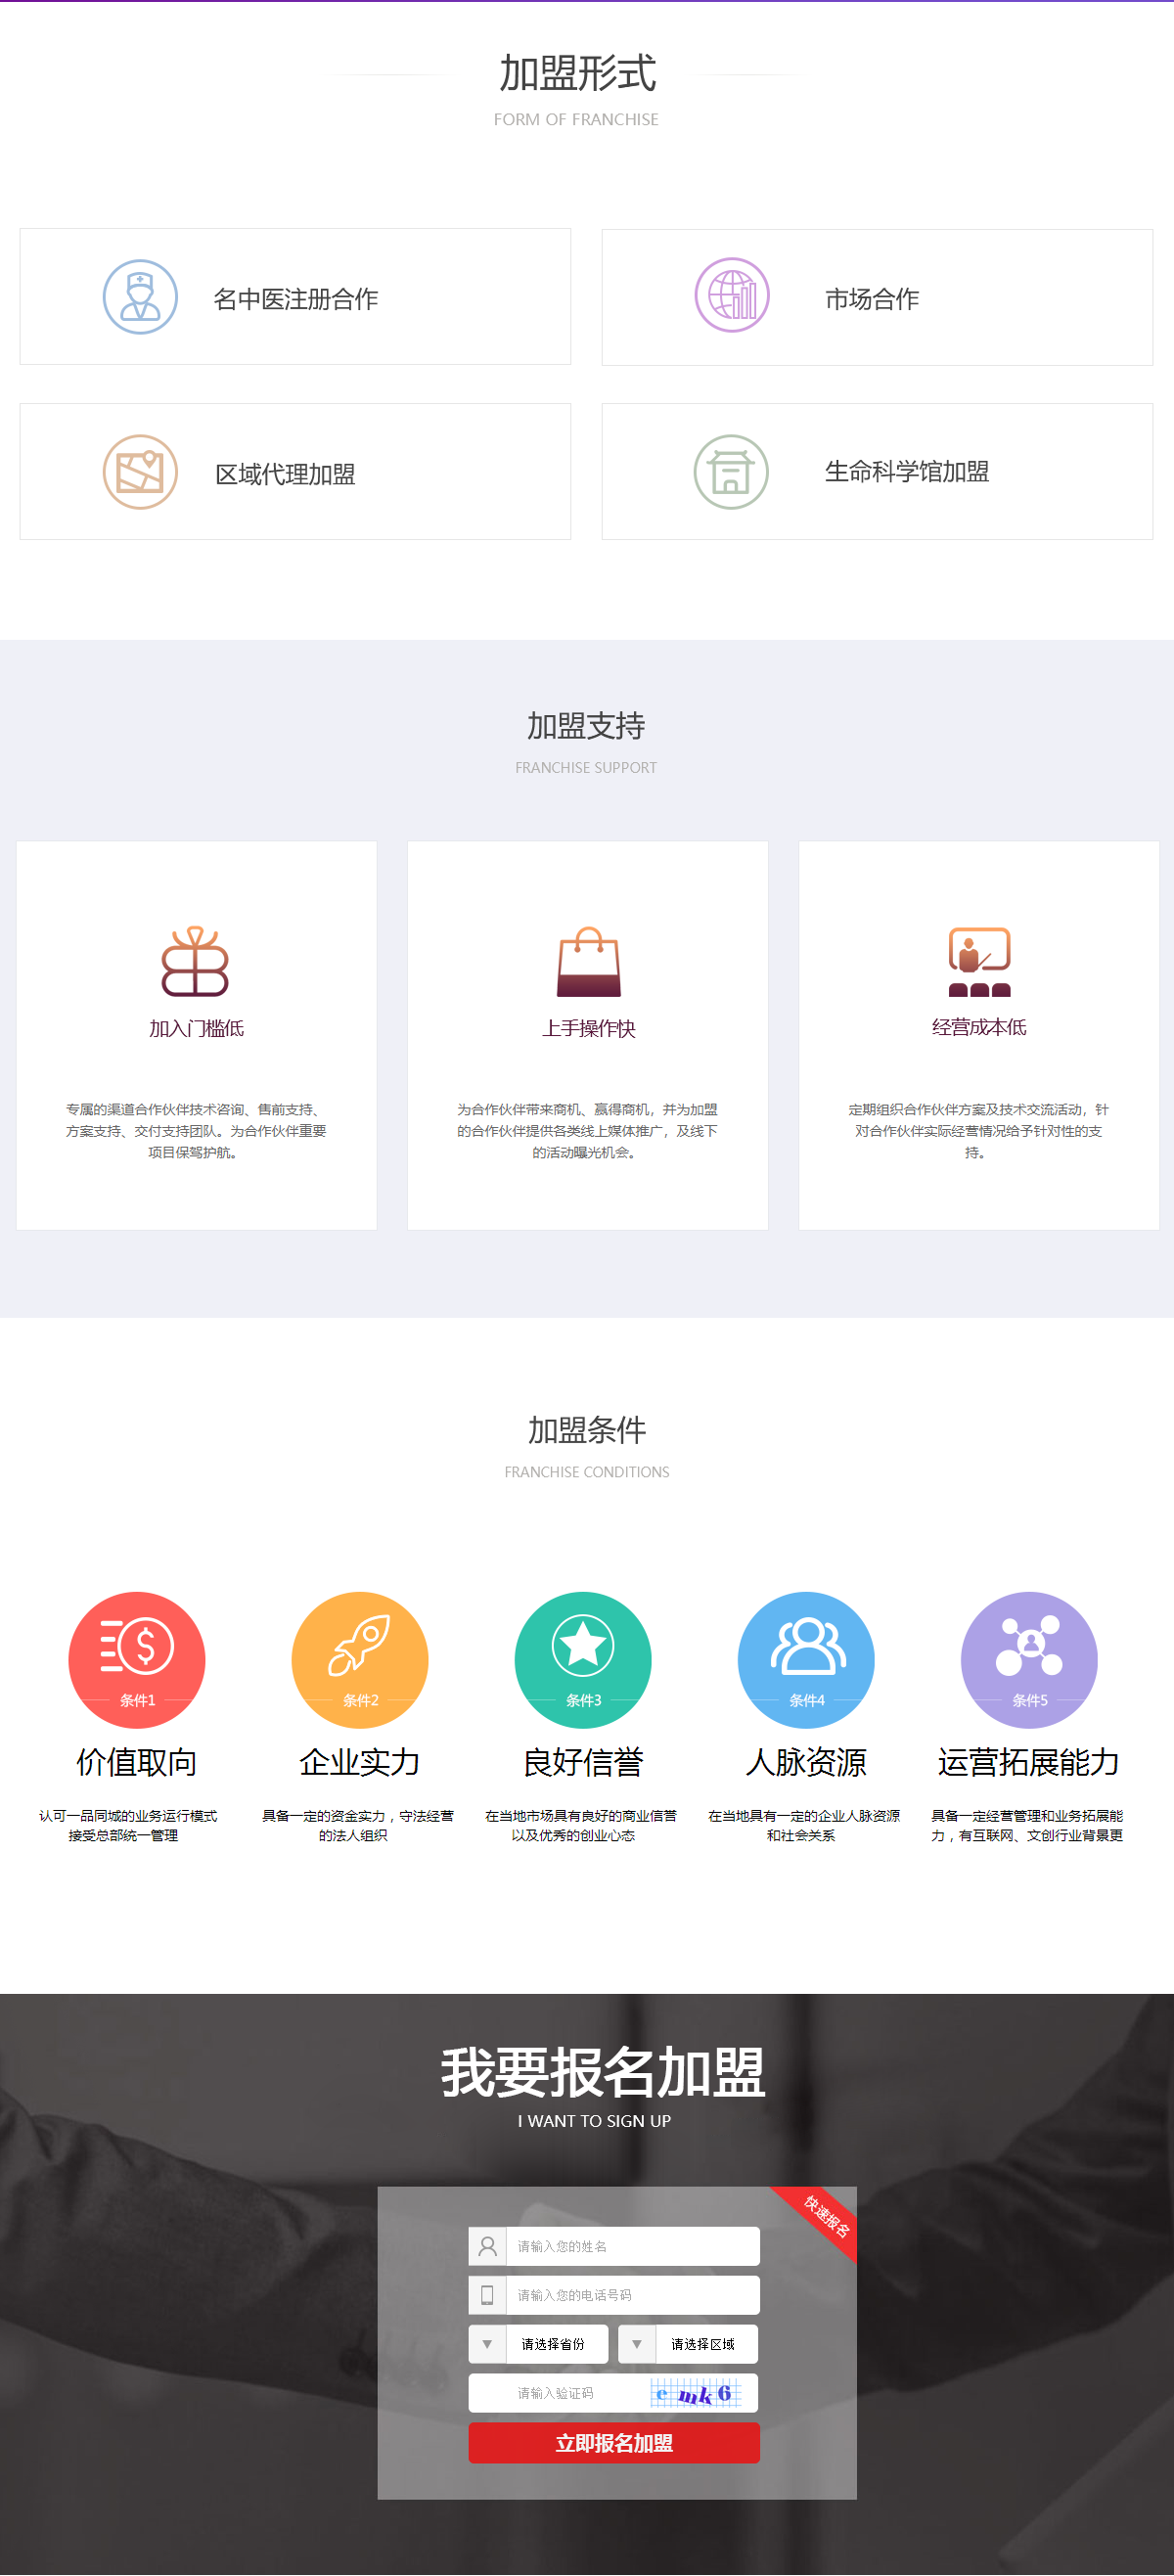The height and width of the screenshot is (2576, 1174).
Task: Click the building icon for 生命科学馆加盟
Action: 731,472
